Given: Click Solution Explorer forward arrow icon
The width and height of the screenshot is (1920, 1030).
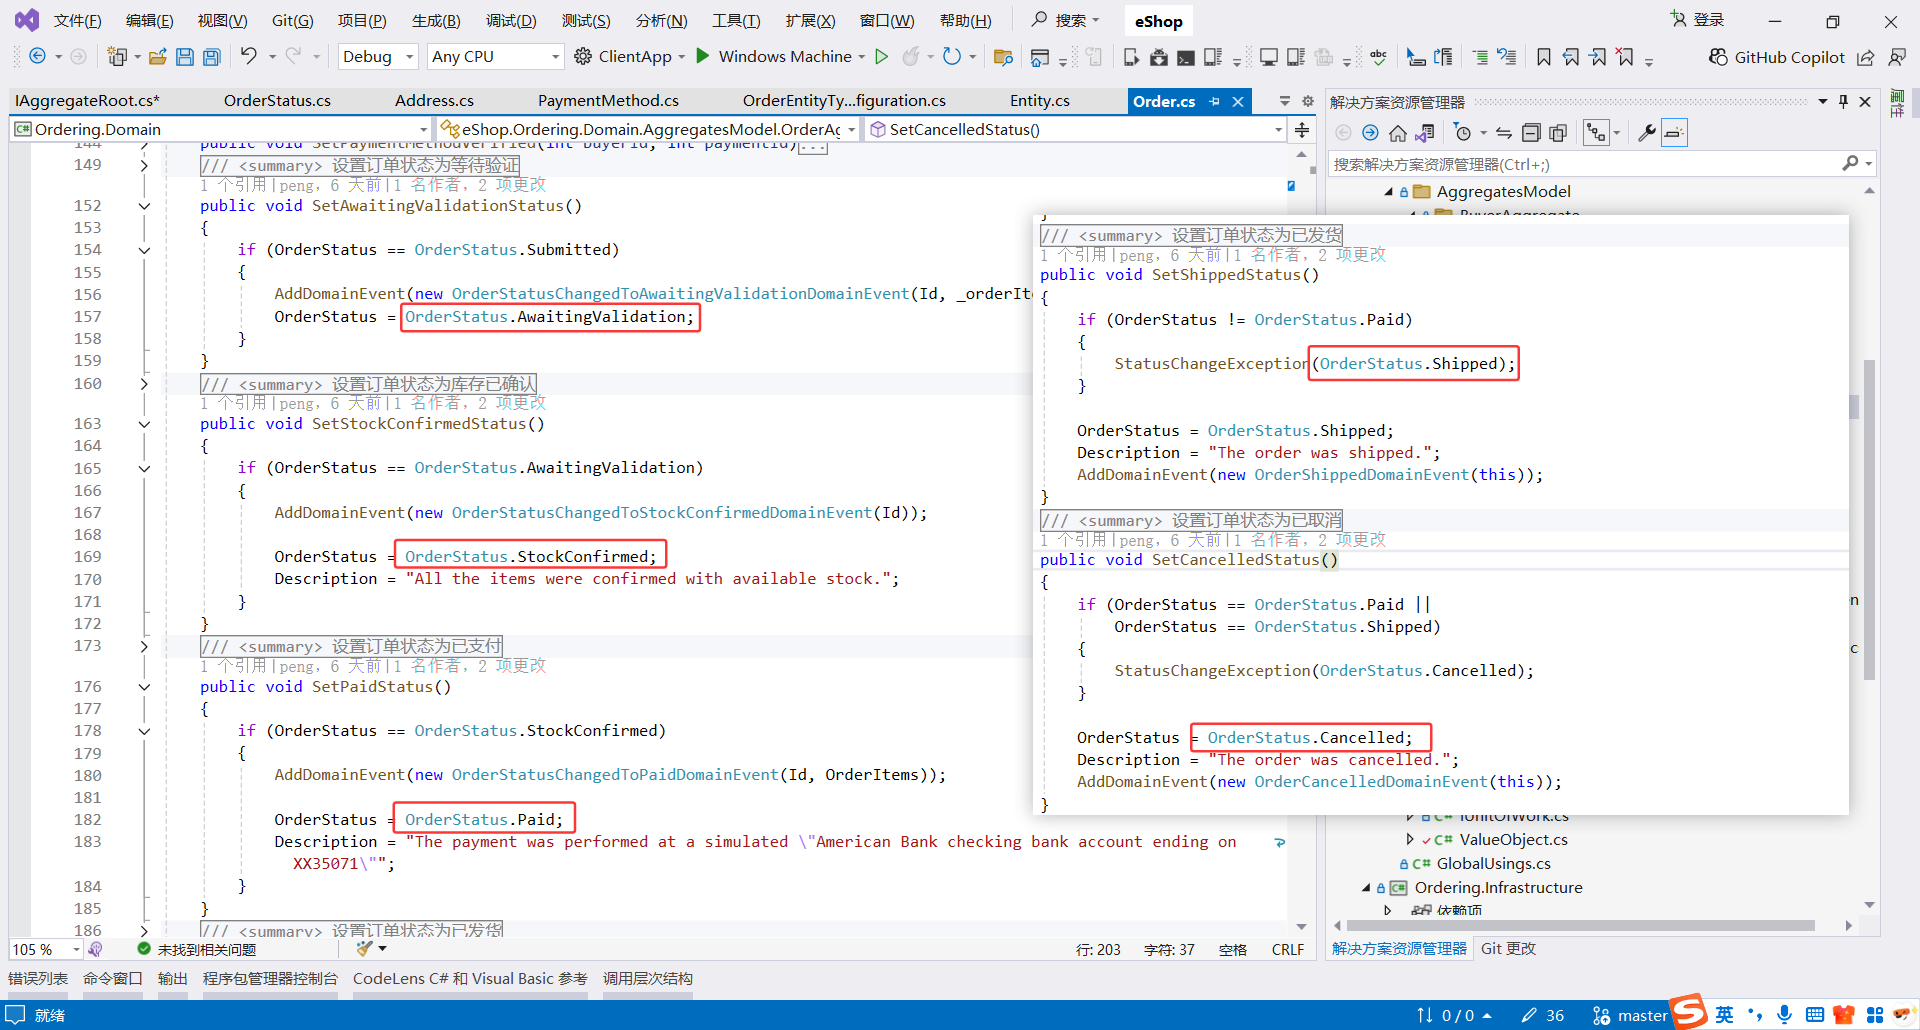Looking at the screenshot, I should pos(1371,133).
